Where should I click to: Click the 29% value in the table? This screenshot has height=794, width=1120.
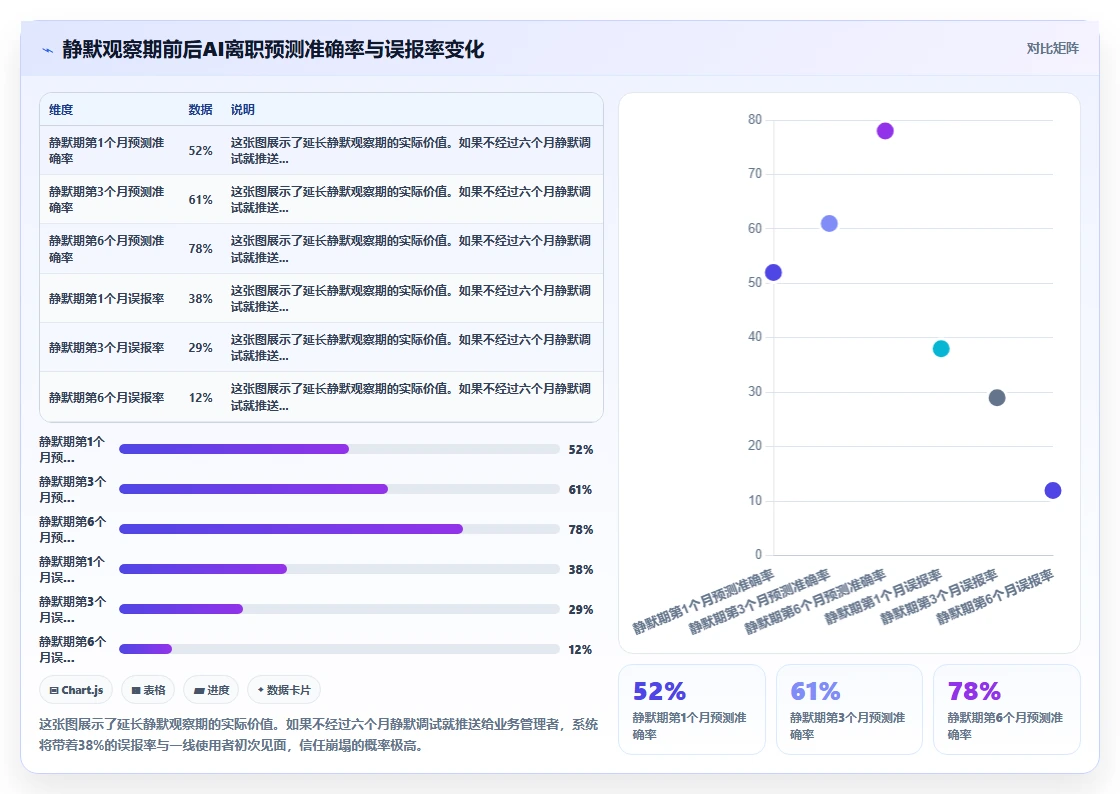tap(200, 348)
